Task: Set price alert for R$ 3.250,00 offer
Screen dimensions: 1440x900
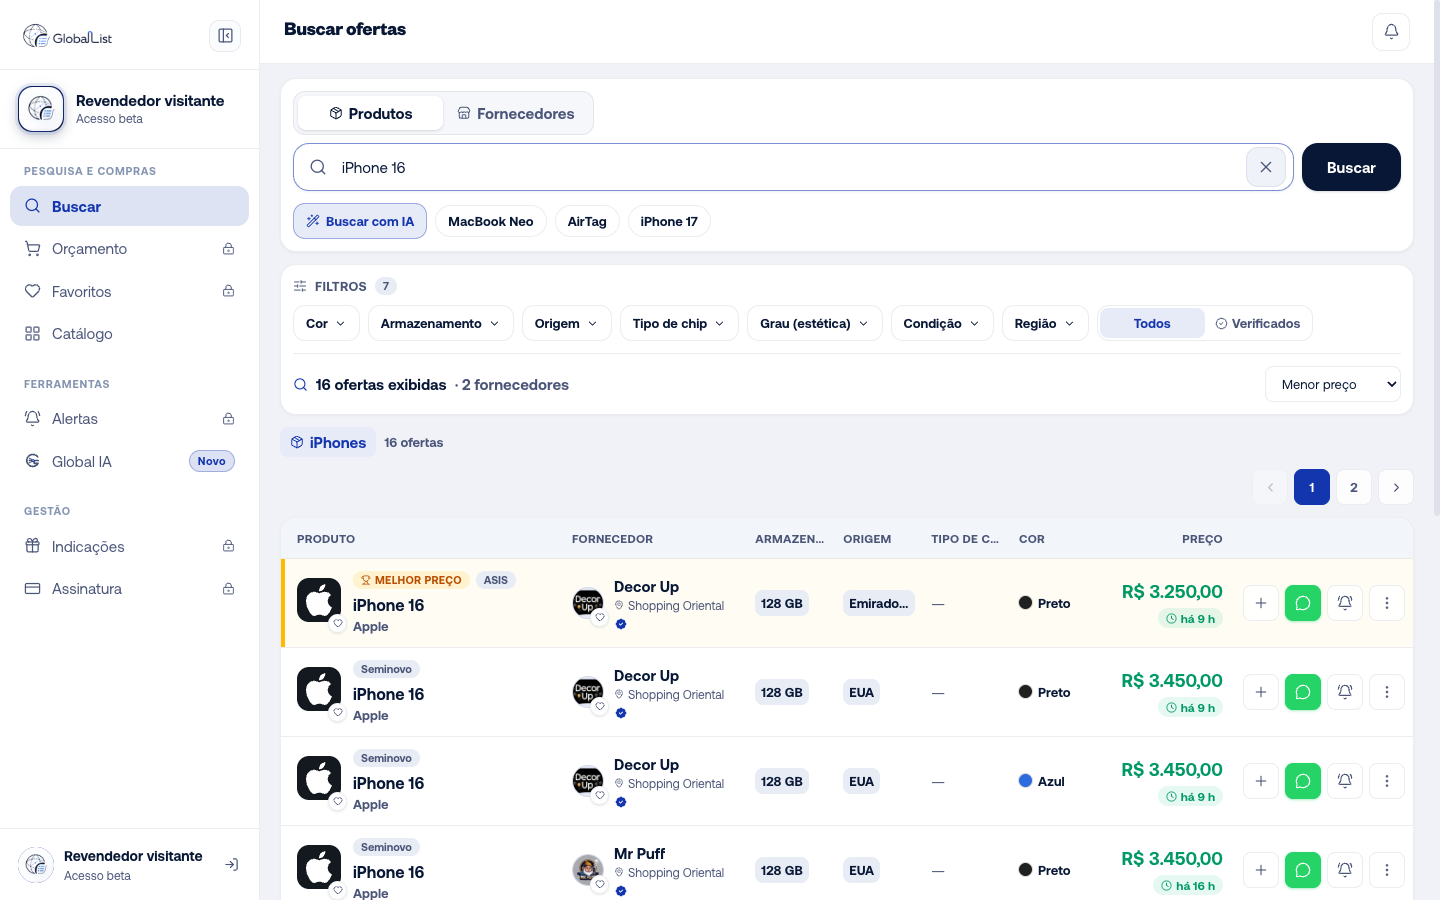Action: point(1345,603)
